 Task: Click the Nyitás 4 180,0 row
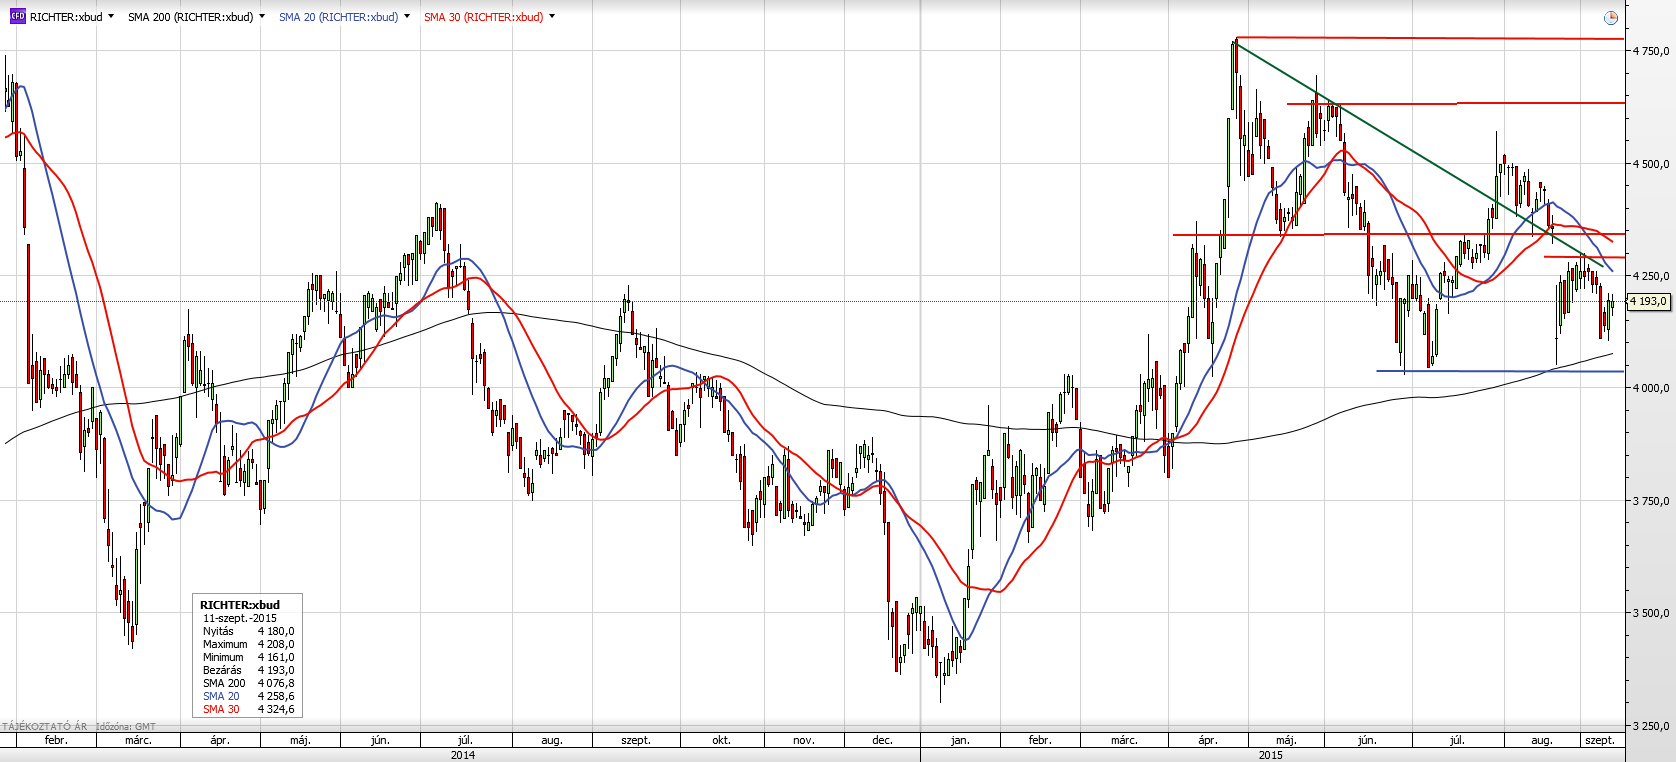[248, 631]
